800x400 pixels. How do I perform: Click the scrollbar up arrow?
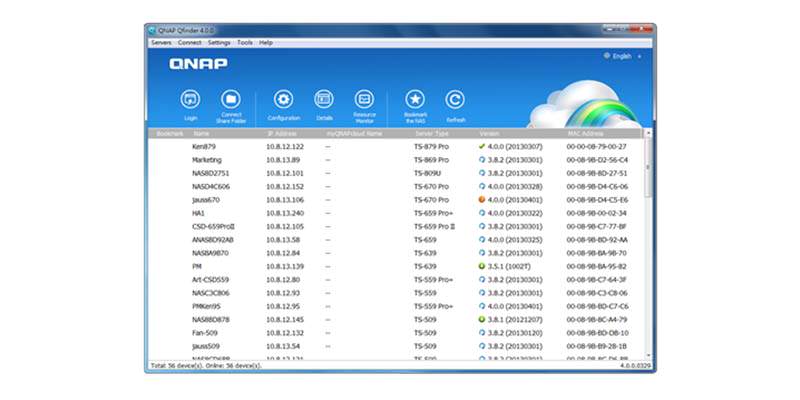(648, 133)
